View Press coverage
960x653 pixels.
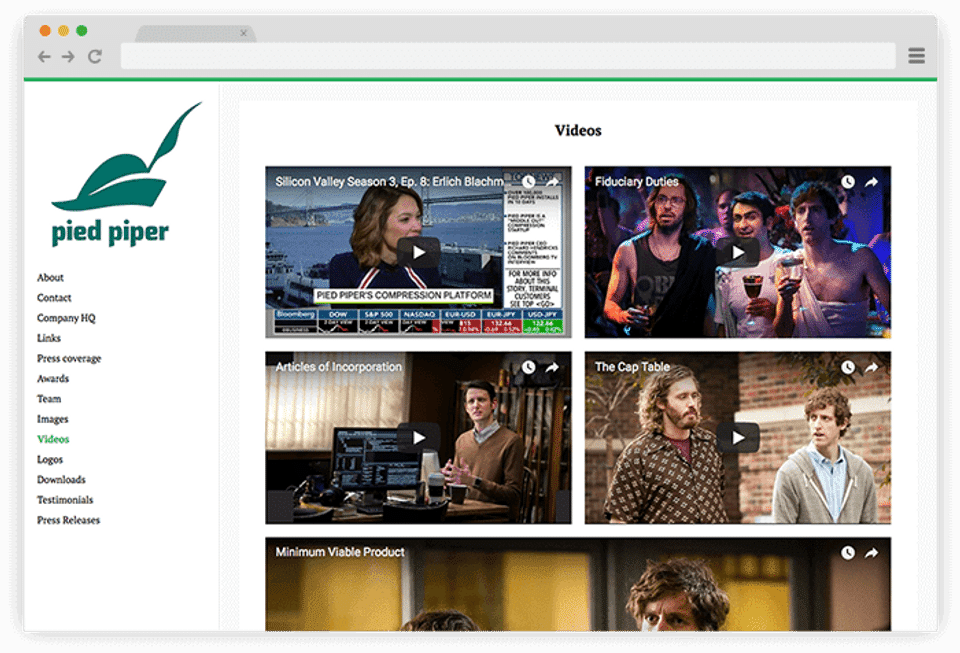(x=69, y=359)
